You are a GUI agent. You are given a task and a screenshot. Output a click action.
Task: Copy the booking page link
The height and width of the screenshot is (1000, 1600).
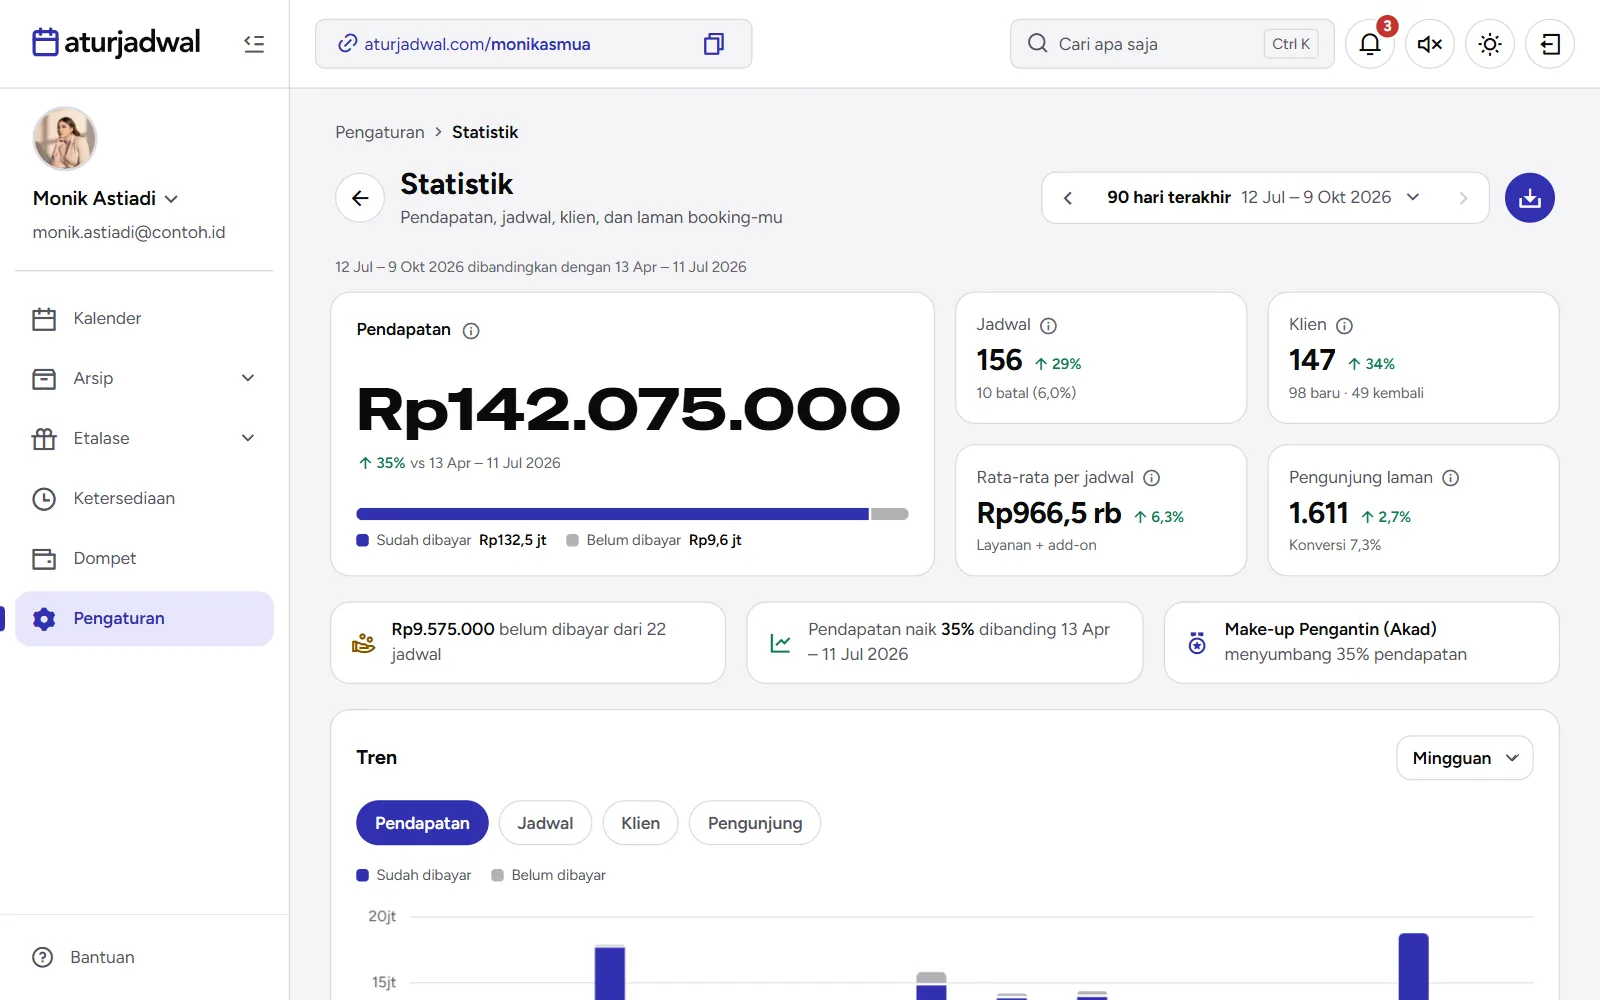[713, 44]
